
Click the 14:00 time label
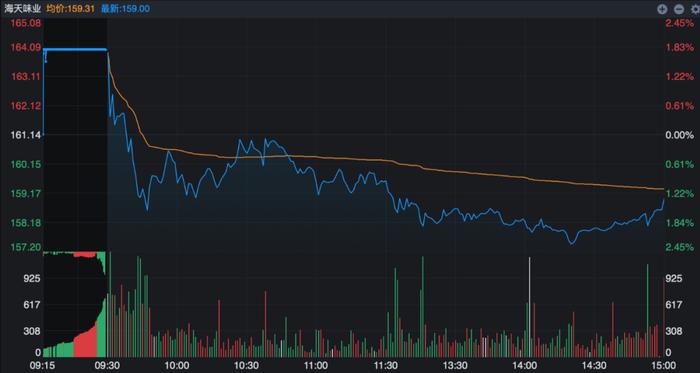pos(525,365)
